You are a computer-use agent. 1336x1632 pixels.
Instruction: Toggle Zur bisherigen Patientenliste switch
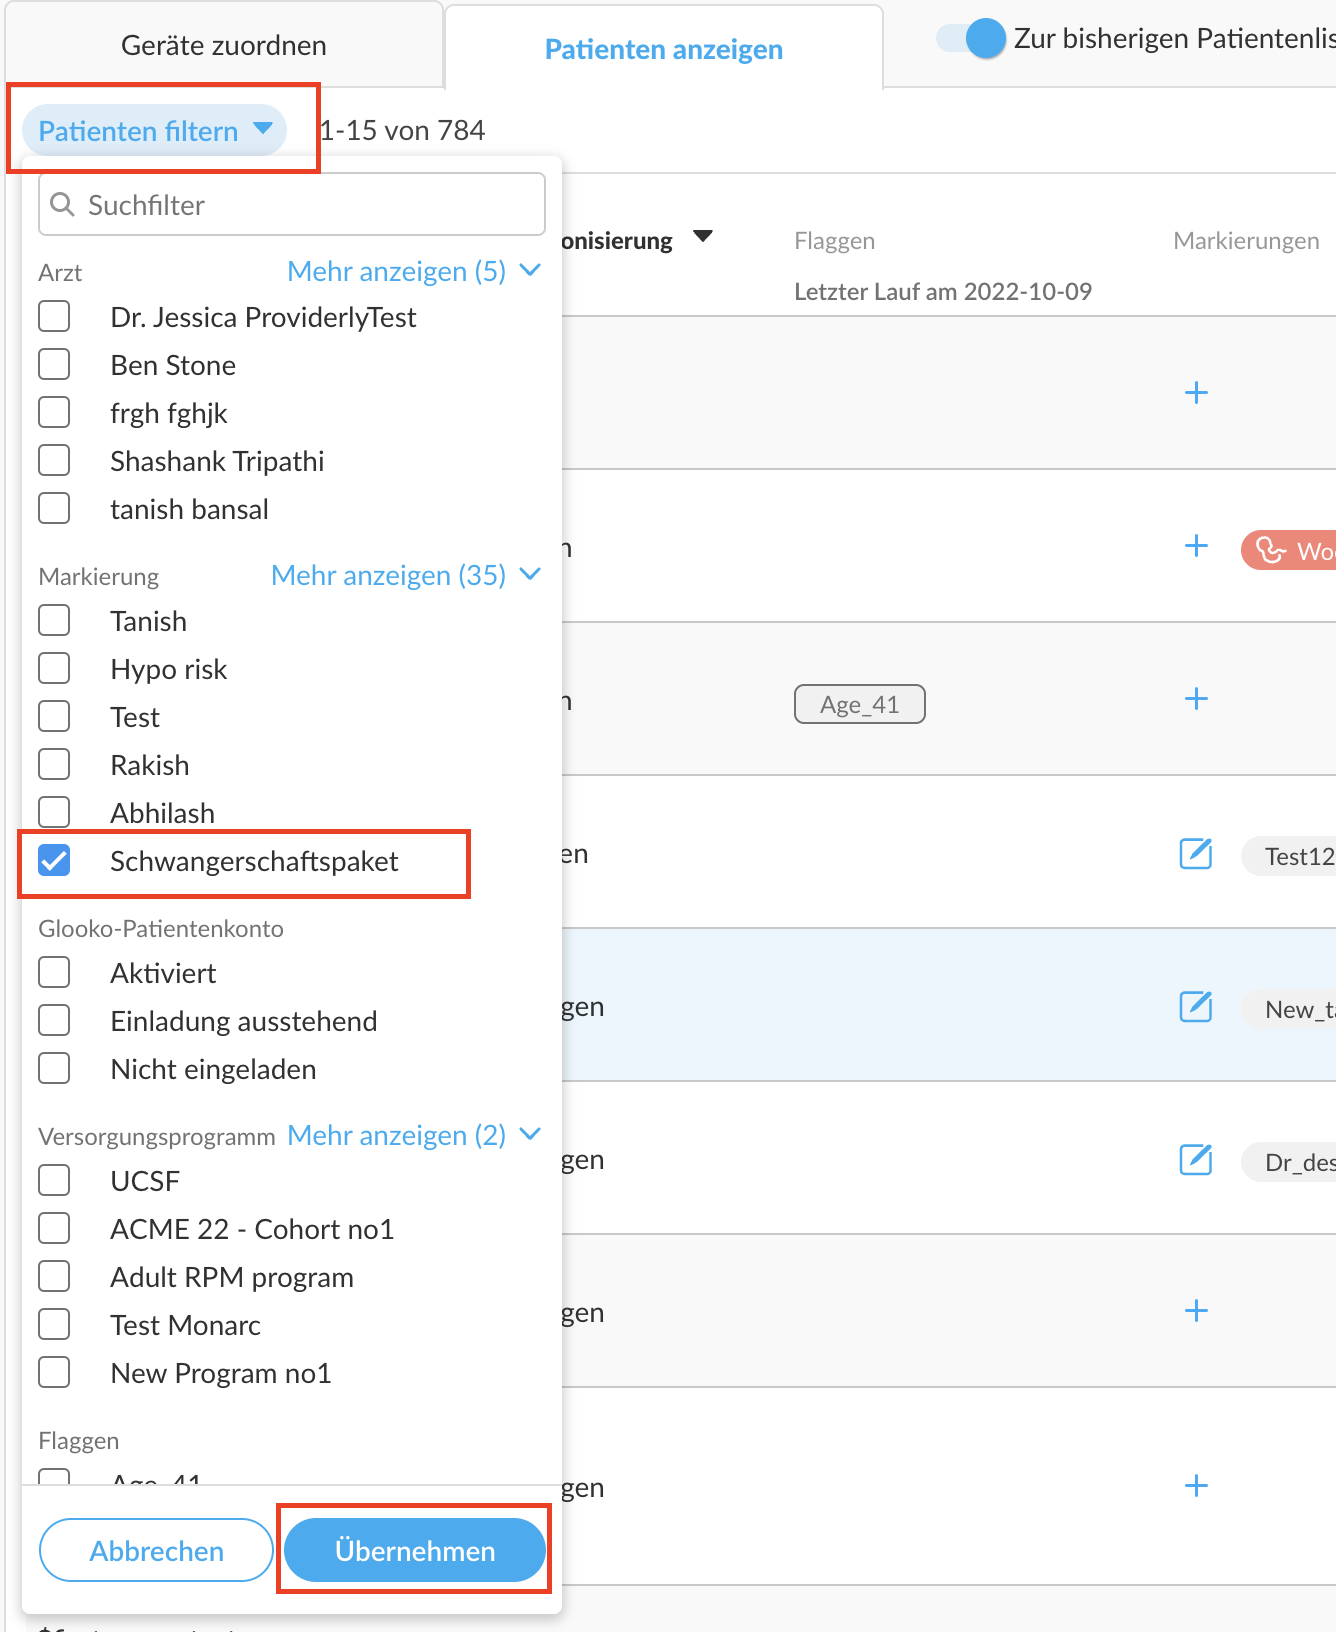(x=970, y=39)
